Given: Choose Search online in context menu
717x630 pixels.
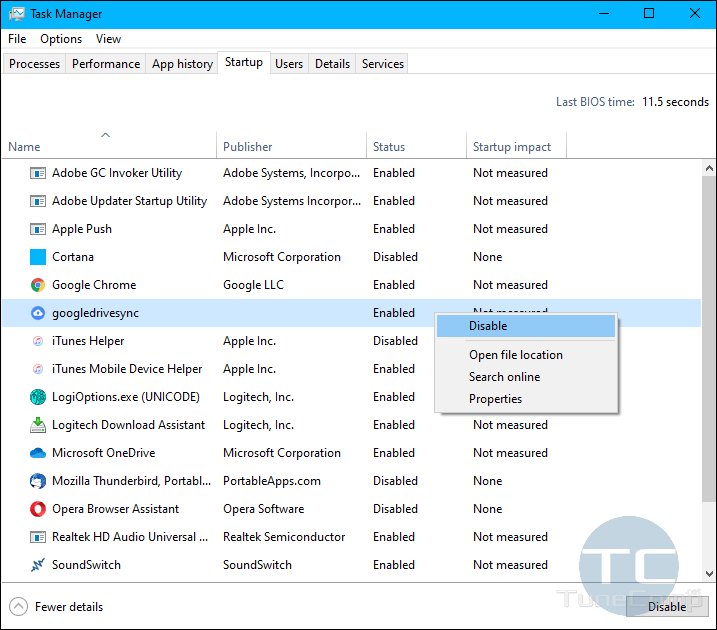Looking at the screenshot, I should pyautogui.click(x=526, y=377).
